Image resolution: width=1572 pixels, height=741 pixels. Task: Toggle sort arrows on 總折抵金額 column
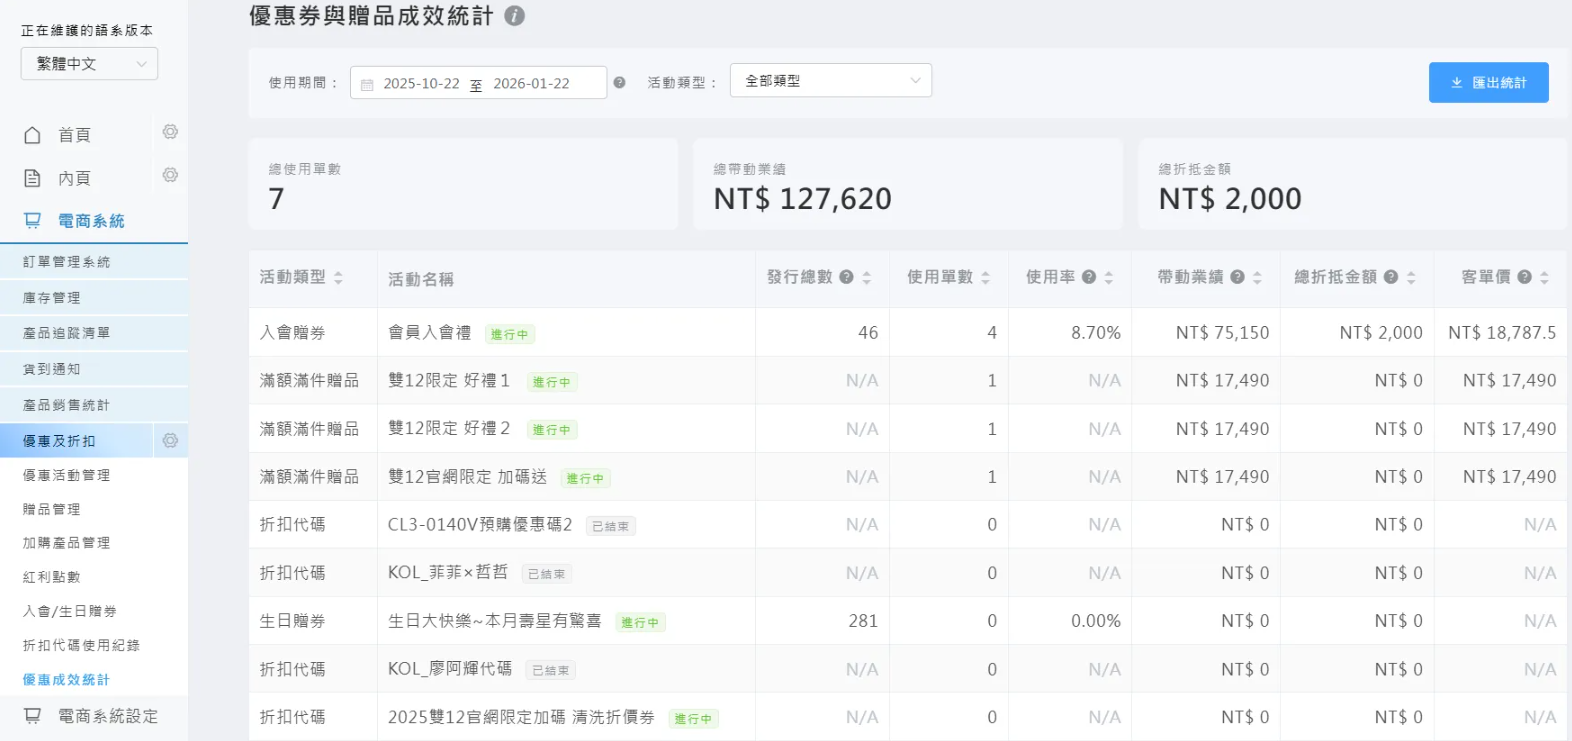pos(1411,278)
